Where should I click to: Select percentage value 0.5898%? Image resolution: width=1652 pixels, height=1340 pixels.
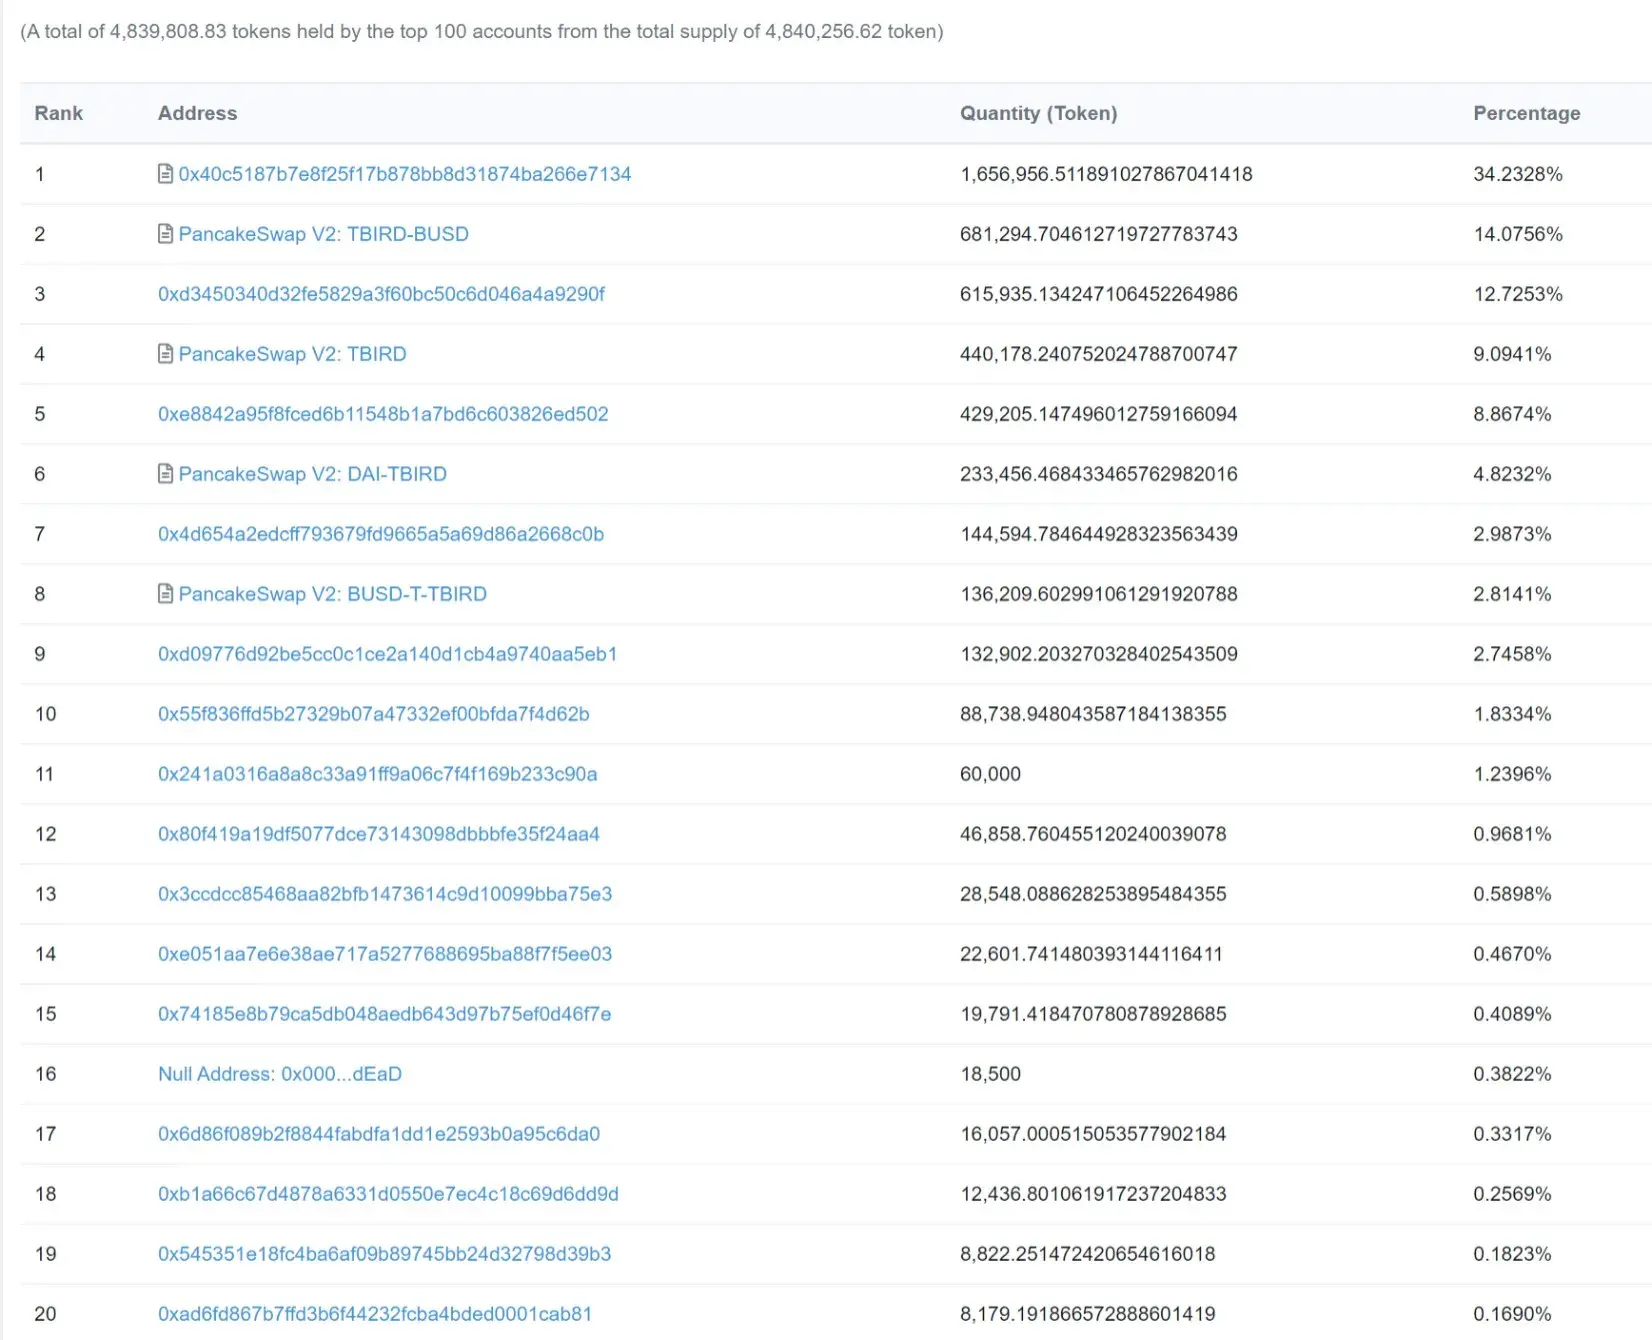point(1512,894)
